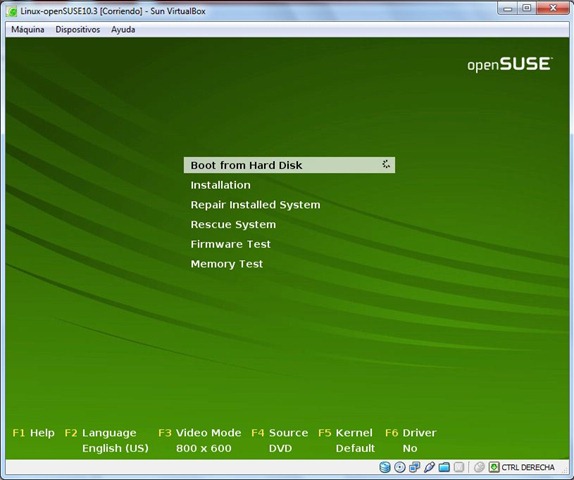Click the greyed-out display status icon
This screenshot has width=574, height=480.
[x=459, y=467]
